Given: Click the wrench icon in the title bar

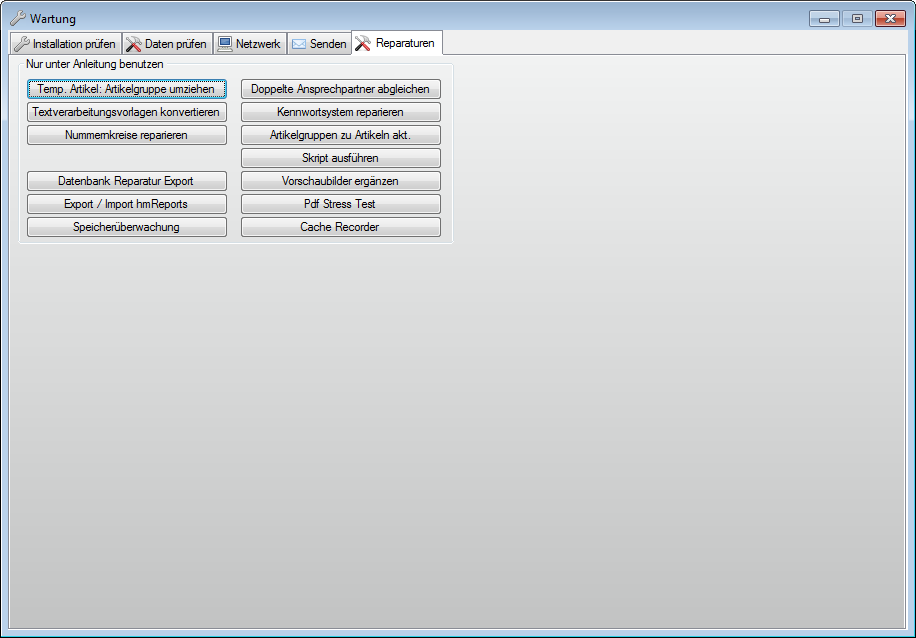Looking at the screenshot, I should (x=18, y=18).
